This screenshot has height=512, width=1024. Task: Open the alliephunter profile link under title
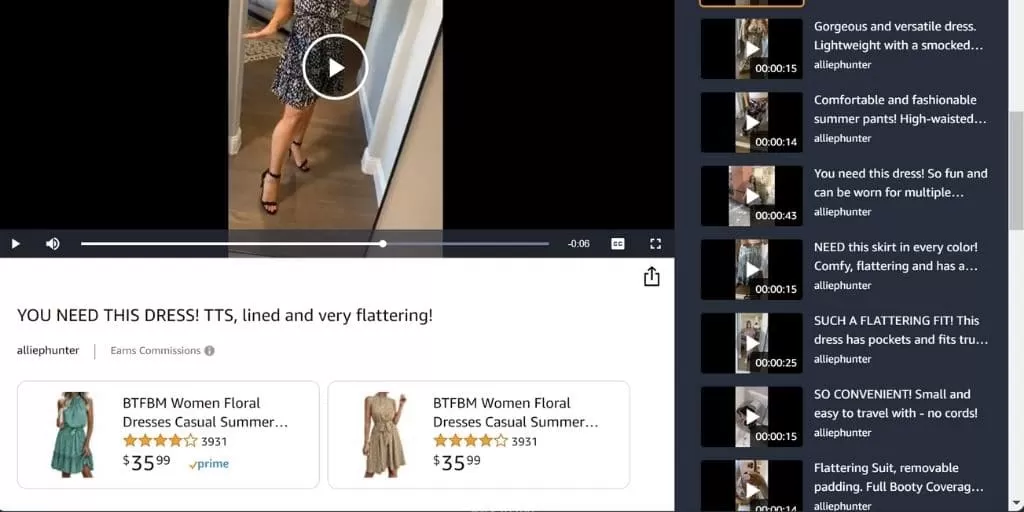point(48,351)
